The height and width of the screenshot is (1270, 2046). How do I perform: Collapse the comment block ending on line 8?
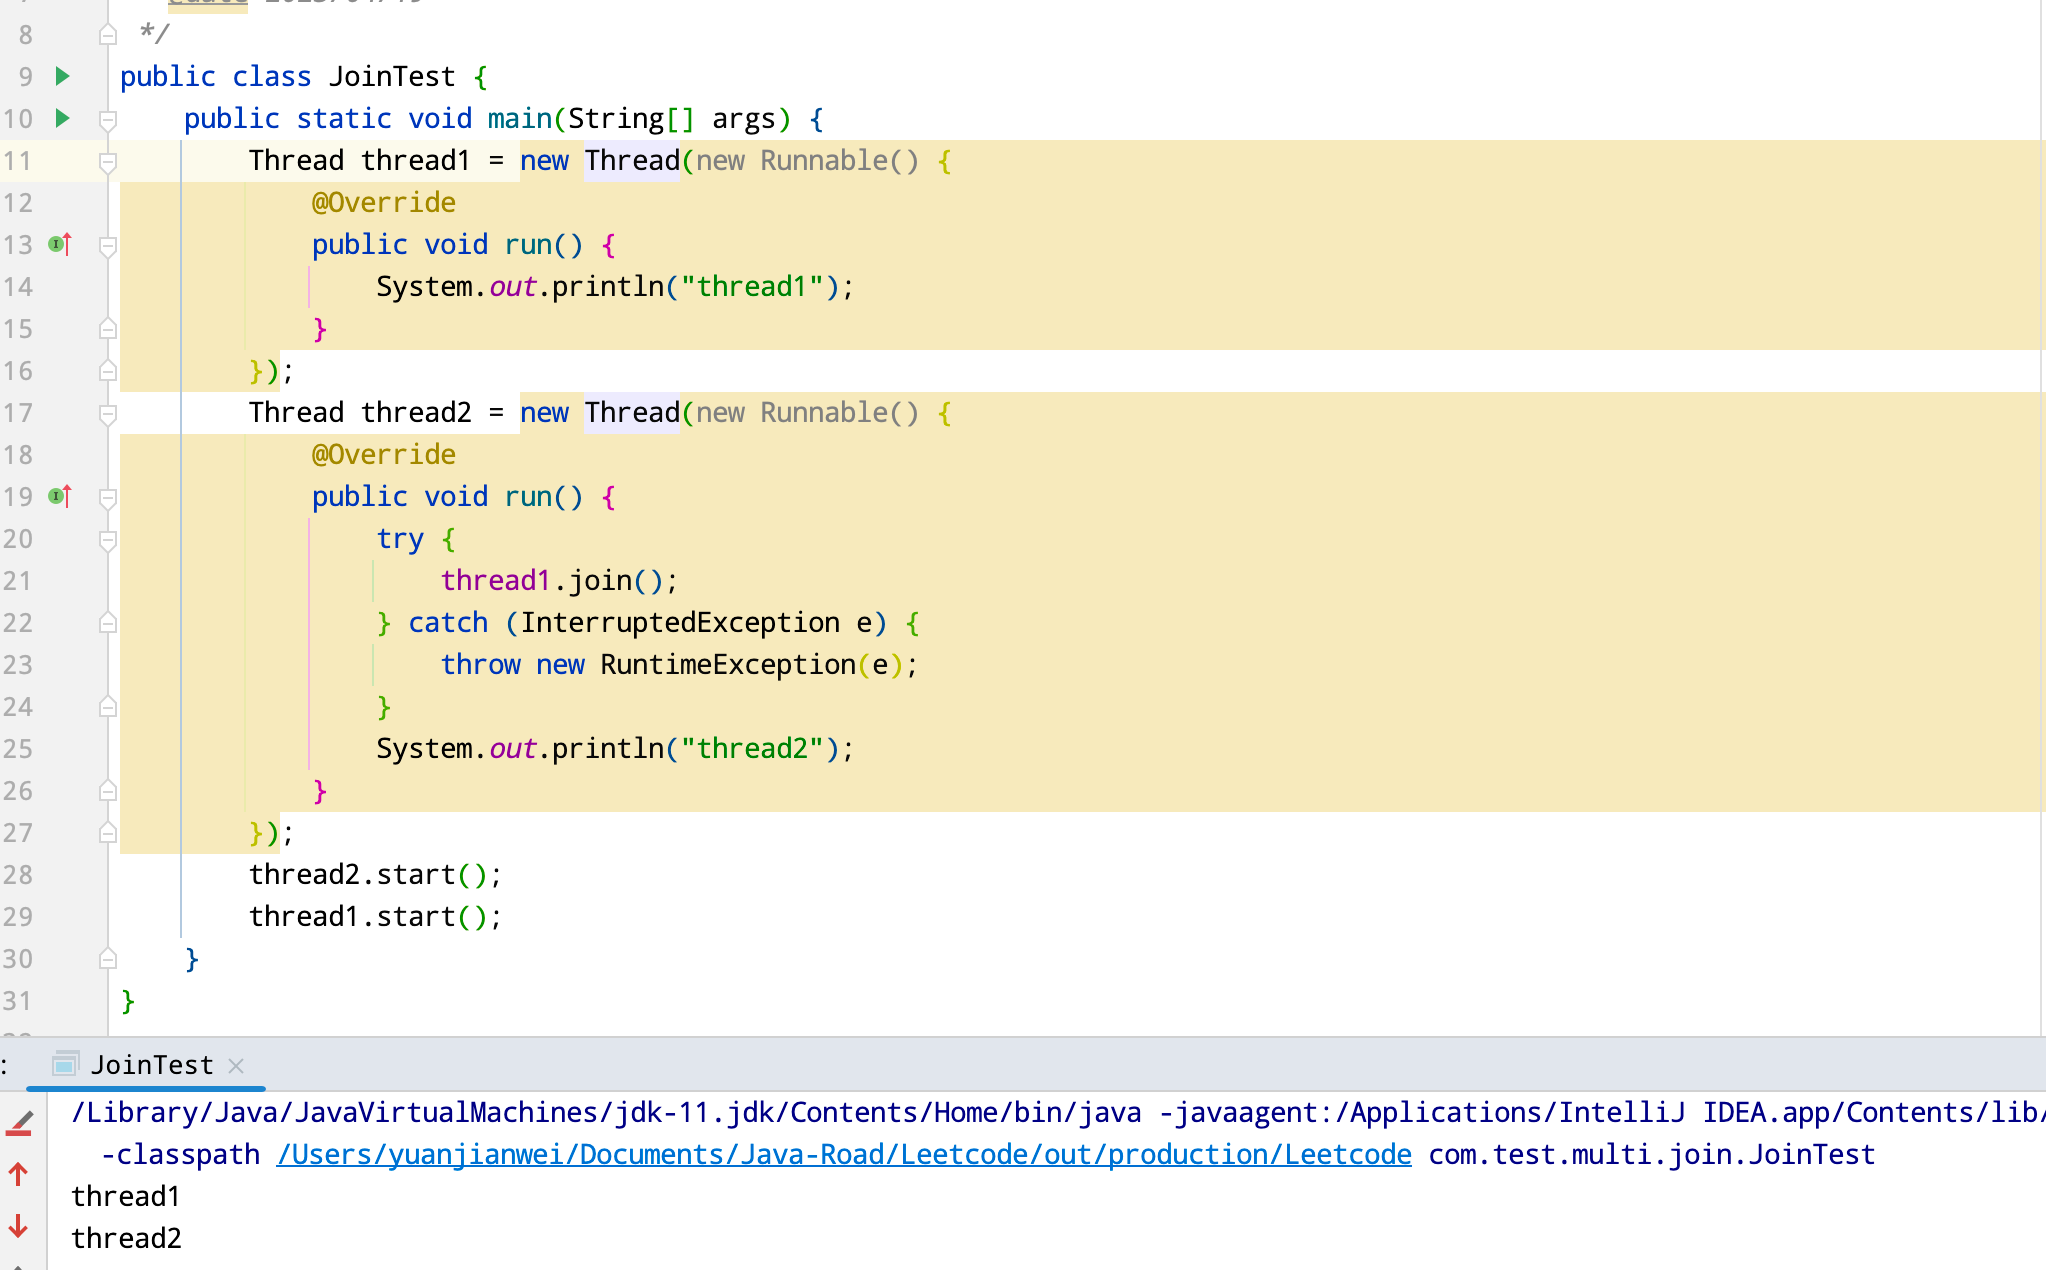pyautogui.click(x=108, y=35)
